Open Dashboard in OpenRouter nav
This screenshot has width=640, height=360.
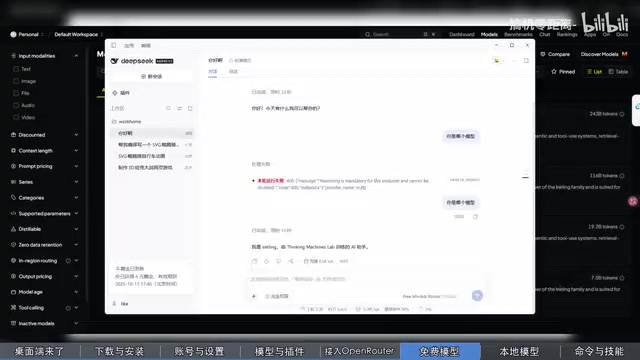coord(462,35)
